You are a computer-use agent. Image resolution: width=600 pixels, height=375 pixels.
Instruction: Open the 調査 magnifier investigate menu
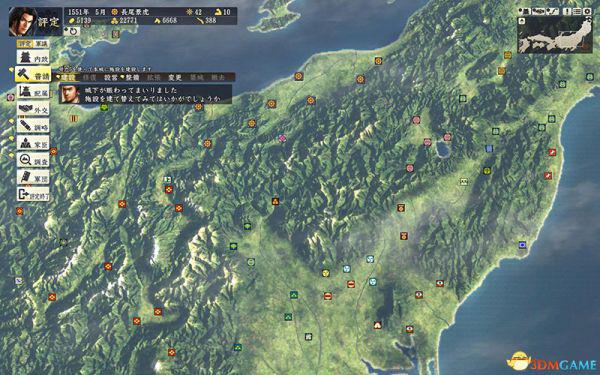(x=33, y=160)
